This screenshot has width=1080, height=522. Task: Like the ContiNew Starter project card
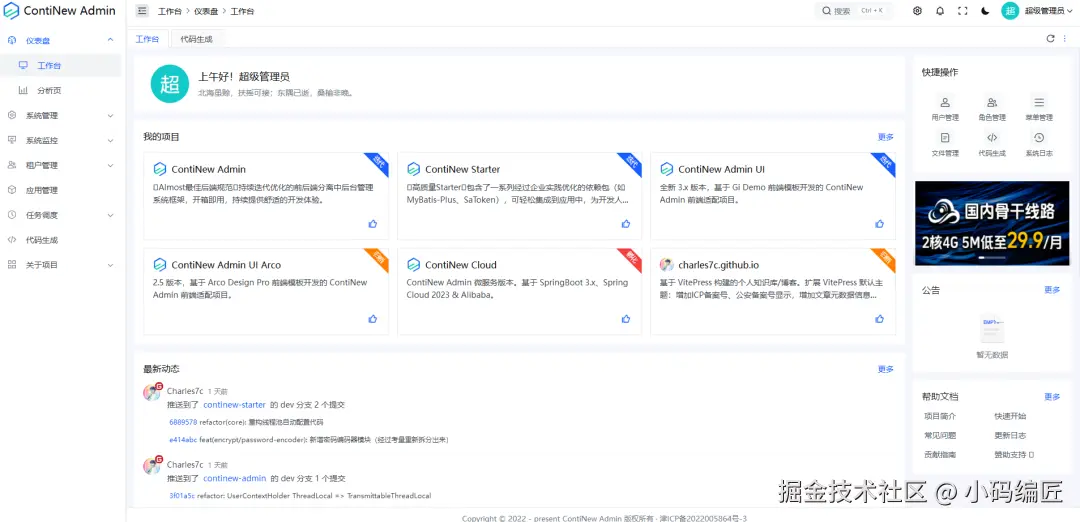[x=626, y=224]
